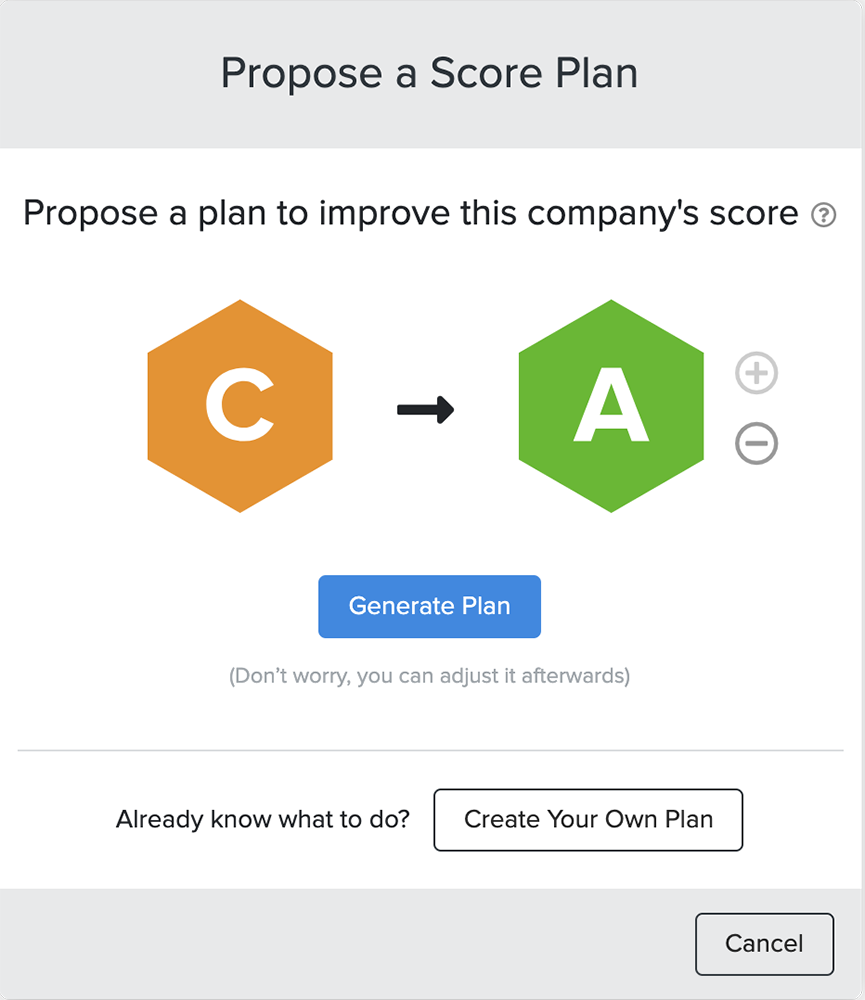Choose Create Your Own Plan
The height and width of the screenshot is (1000, 865).
tap(588, 820)
